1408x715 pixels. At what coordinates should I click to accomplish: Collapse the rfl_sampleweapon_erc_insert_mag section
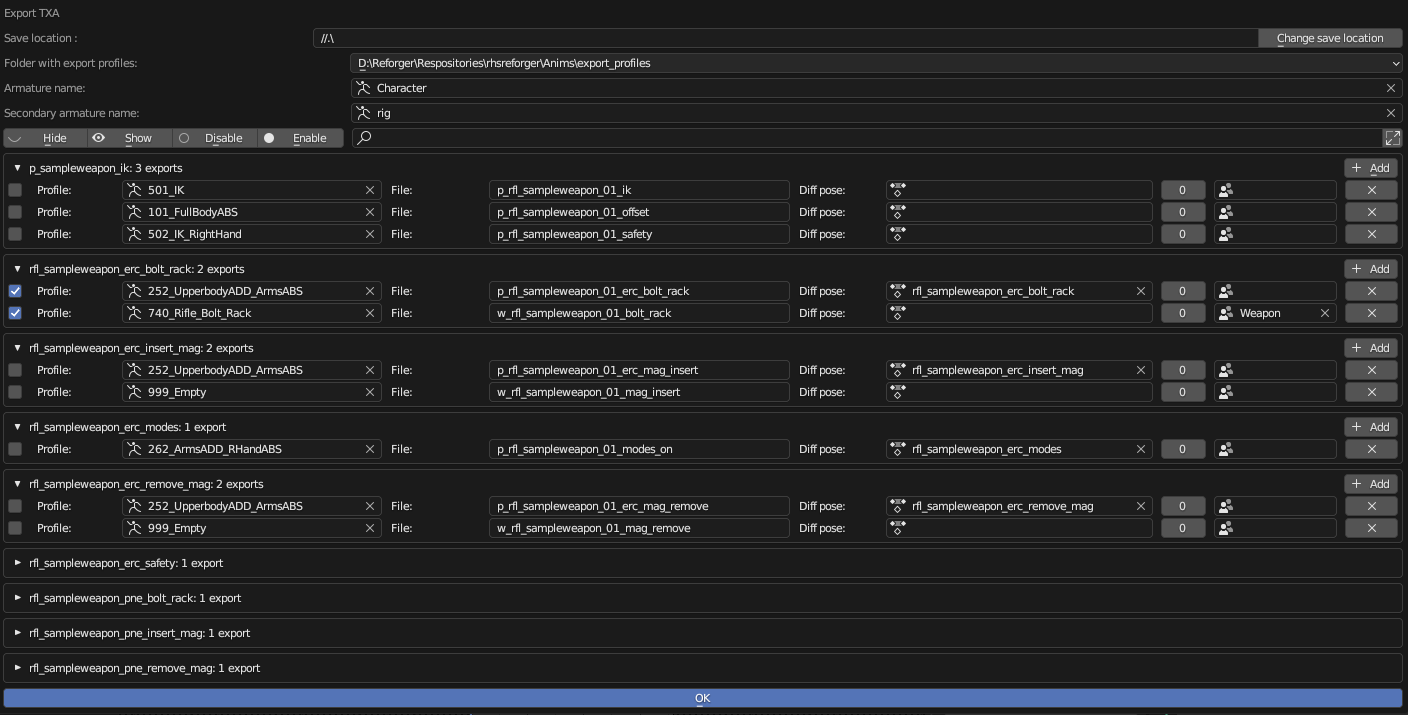tap(17, 348)
